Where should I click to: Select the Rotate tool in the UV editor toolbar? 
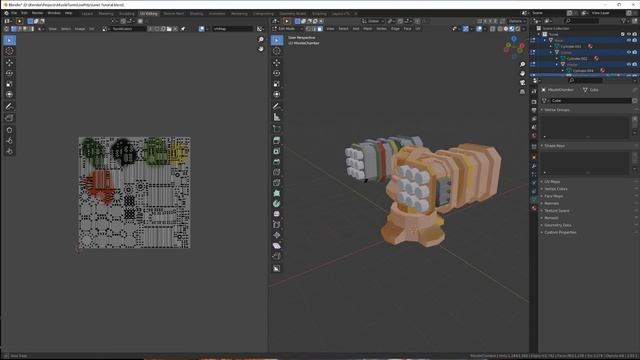(9, 73)
